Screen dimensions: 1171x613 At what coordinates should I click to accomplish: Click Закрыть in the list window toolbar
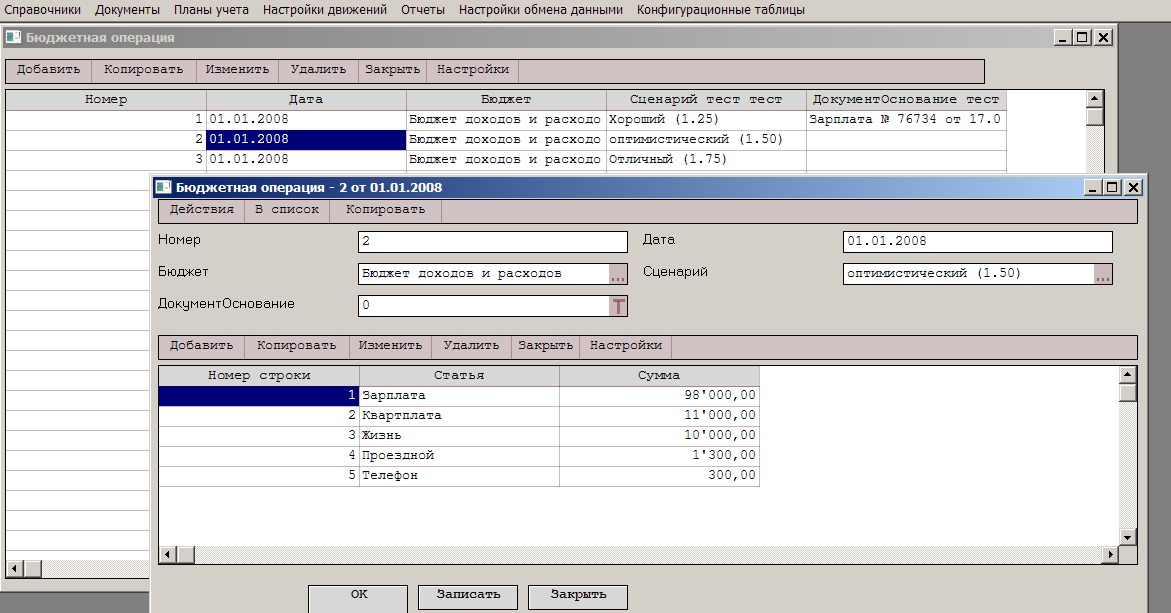pos(392,69)
